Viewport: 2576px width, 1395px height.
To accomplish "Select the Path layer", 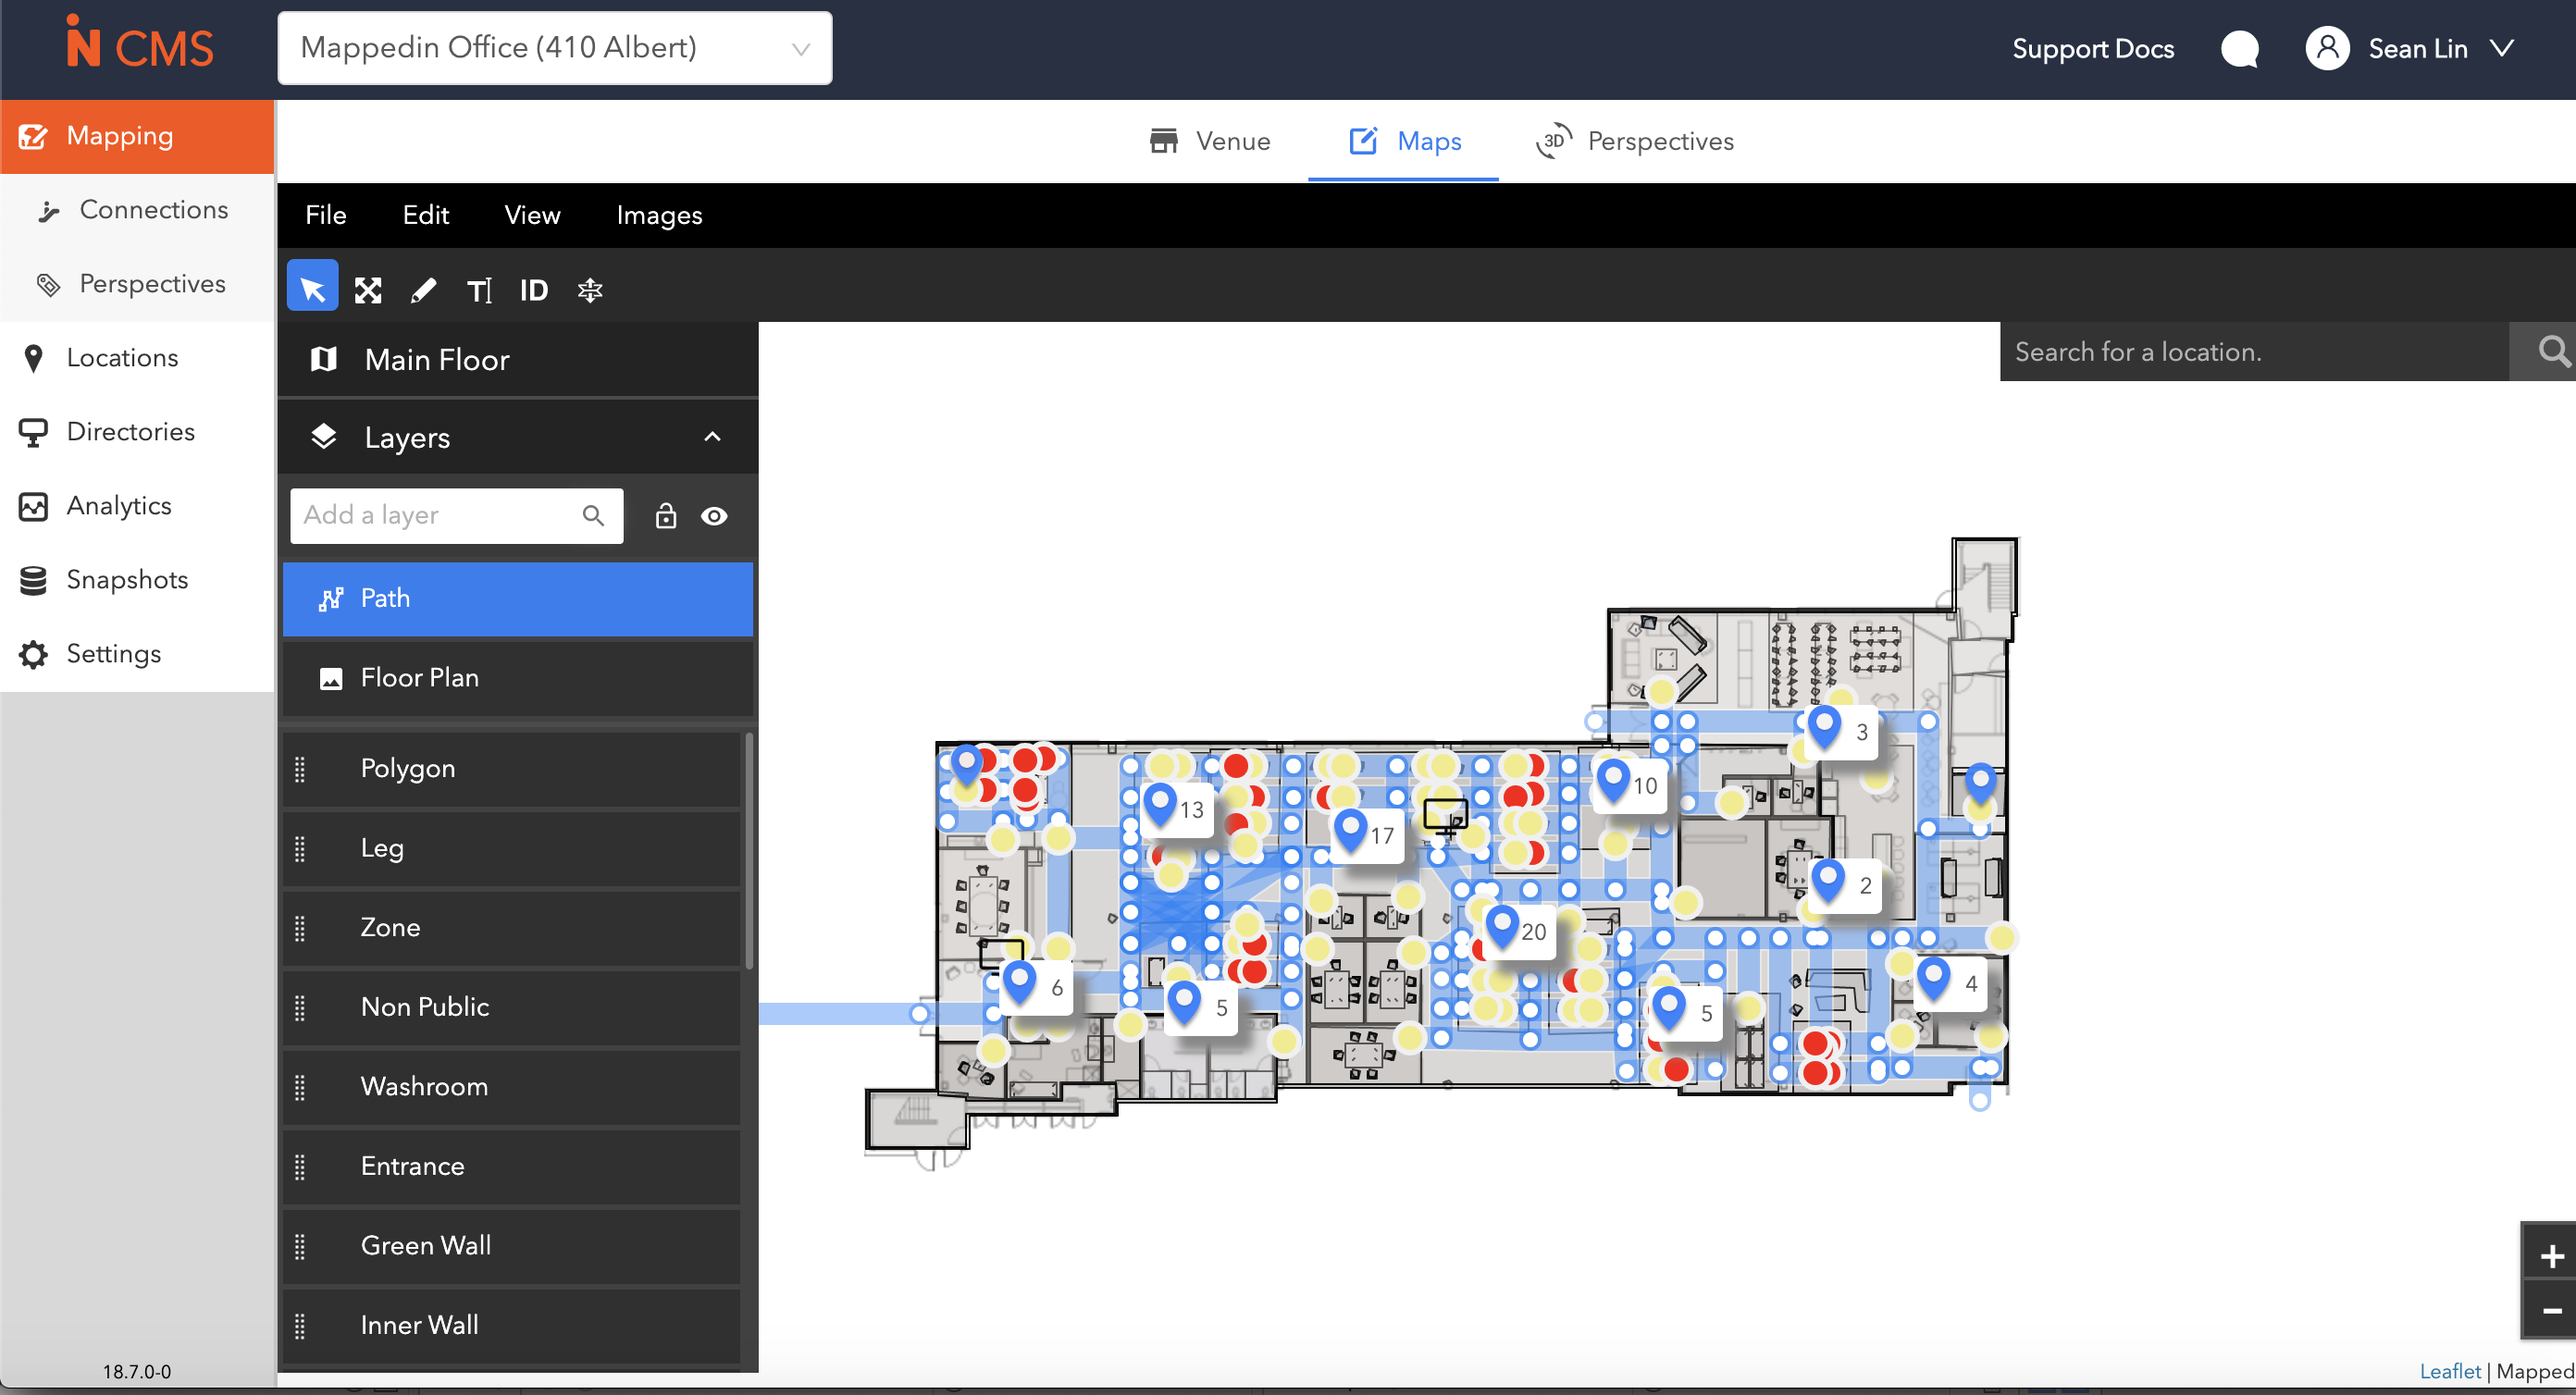I will 518,598.
